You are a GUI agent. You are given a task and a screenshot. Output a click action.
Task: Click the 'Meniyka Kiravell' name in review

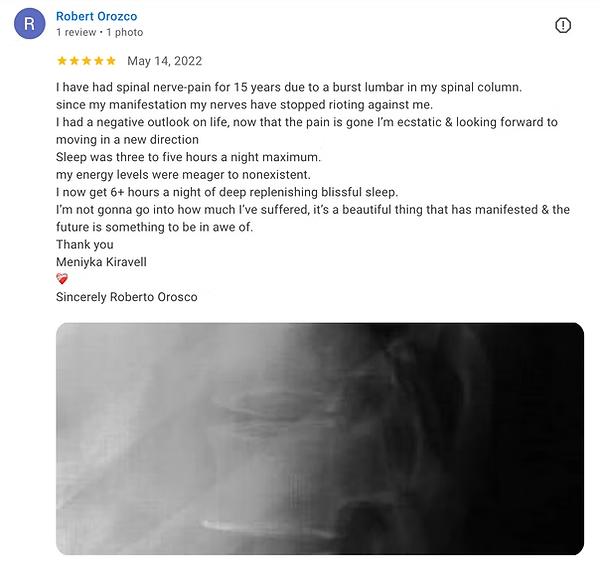(101, 262)
